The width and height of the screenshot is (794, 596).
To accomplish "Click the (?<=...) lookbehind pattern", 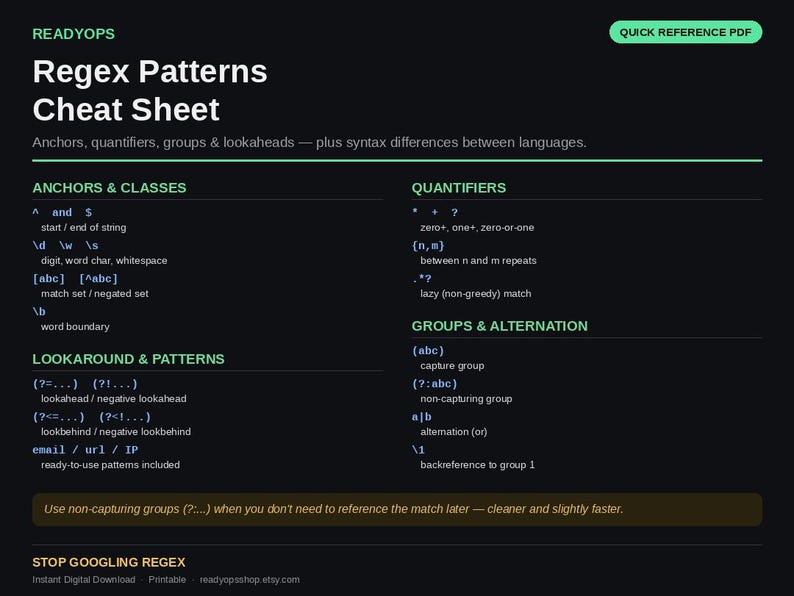I will (x=58, y=417).
